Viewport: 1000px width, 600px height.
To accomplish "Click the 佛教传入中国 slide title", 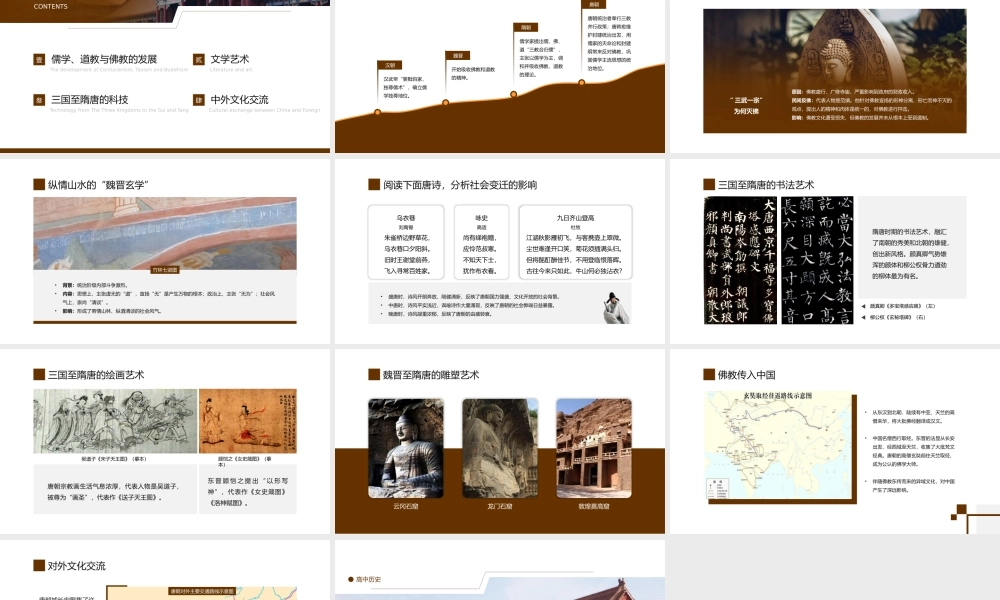I will (x=746, y=375).
